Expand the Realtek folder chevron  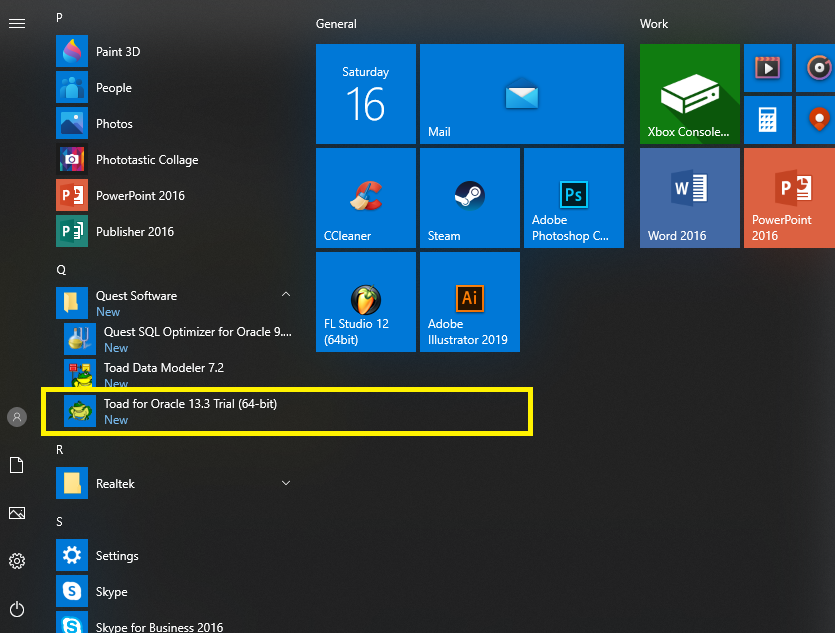(286, 483)
